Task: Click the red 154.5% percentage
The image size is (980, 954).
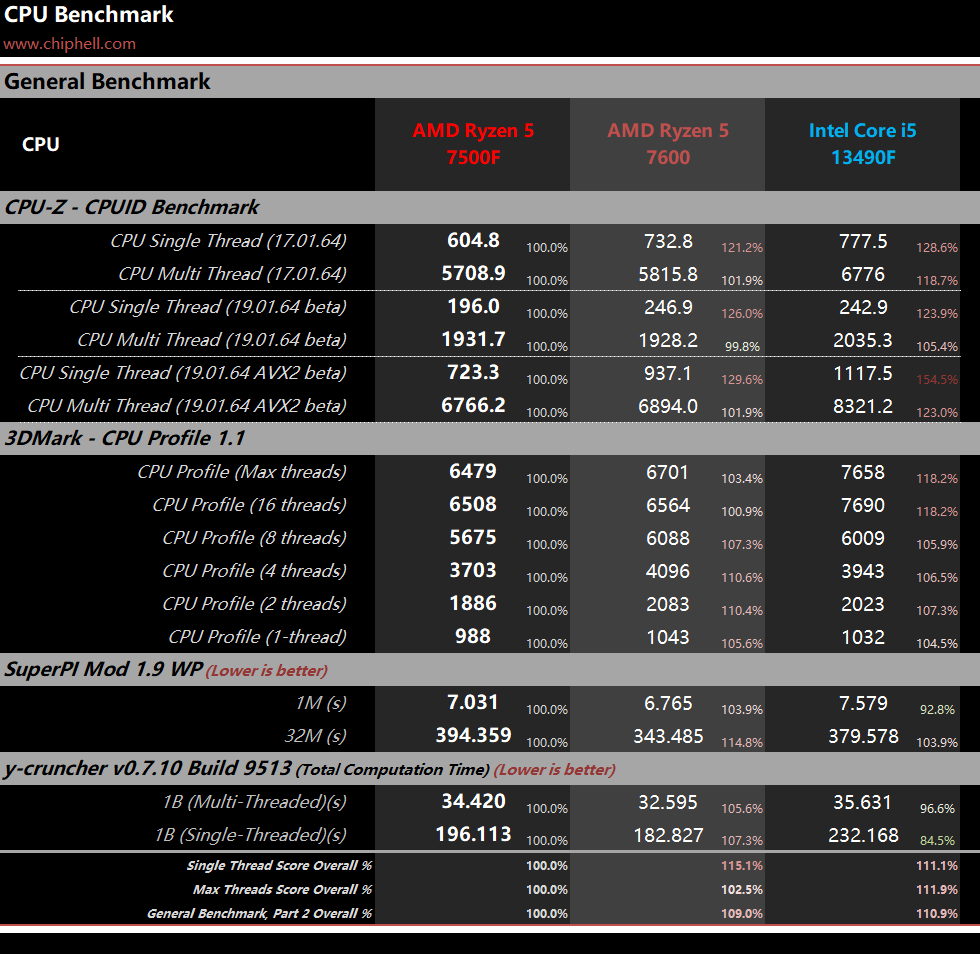Action: coord(937,379)
